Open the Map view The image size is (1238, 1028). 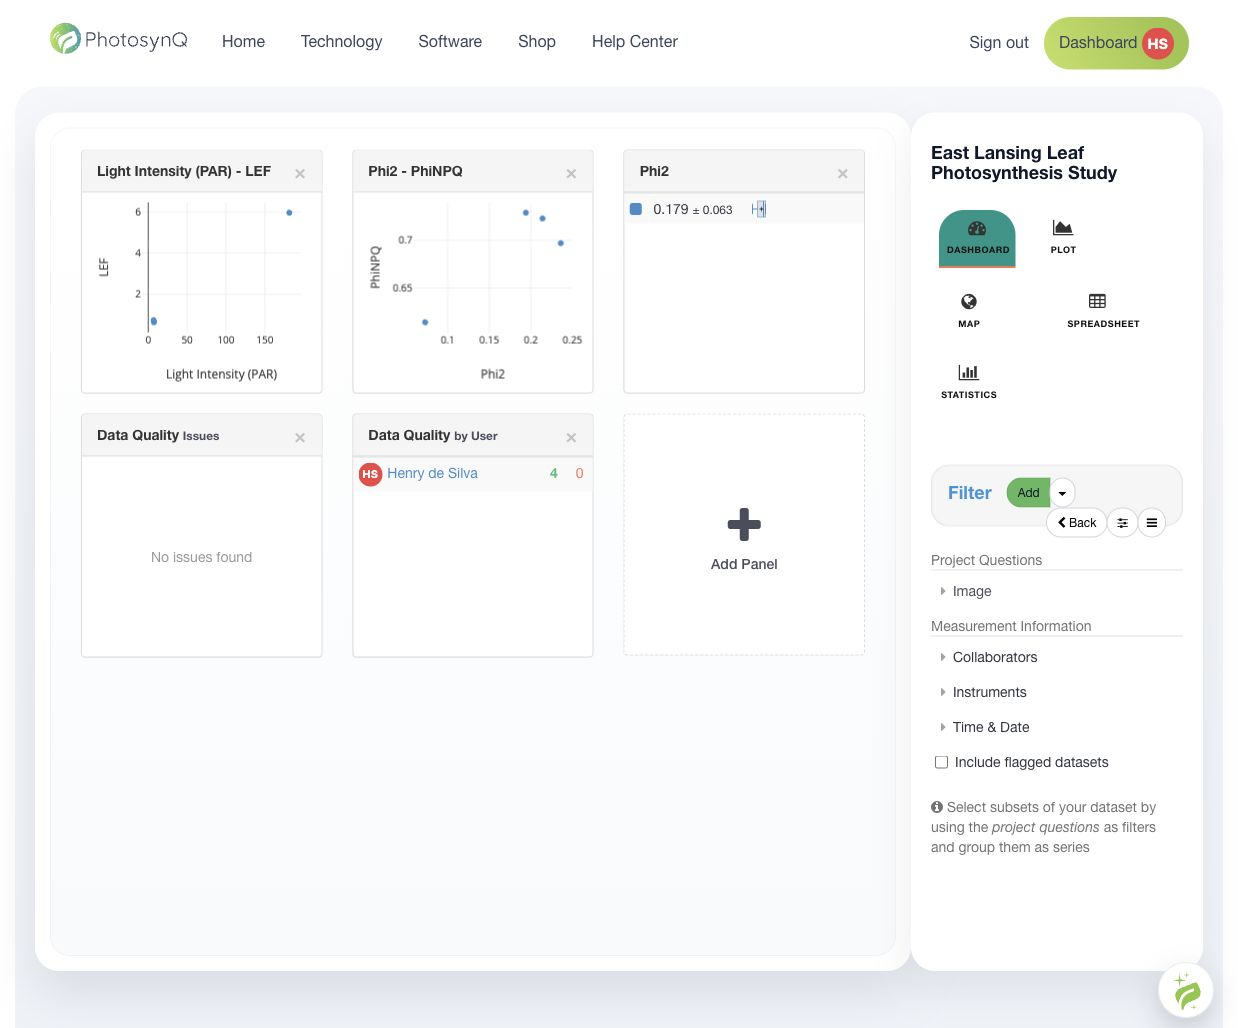[x=969, y=311]
